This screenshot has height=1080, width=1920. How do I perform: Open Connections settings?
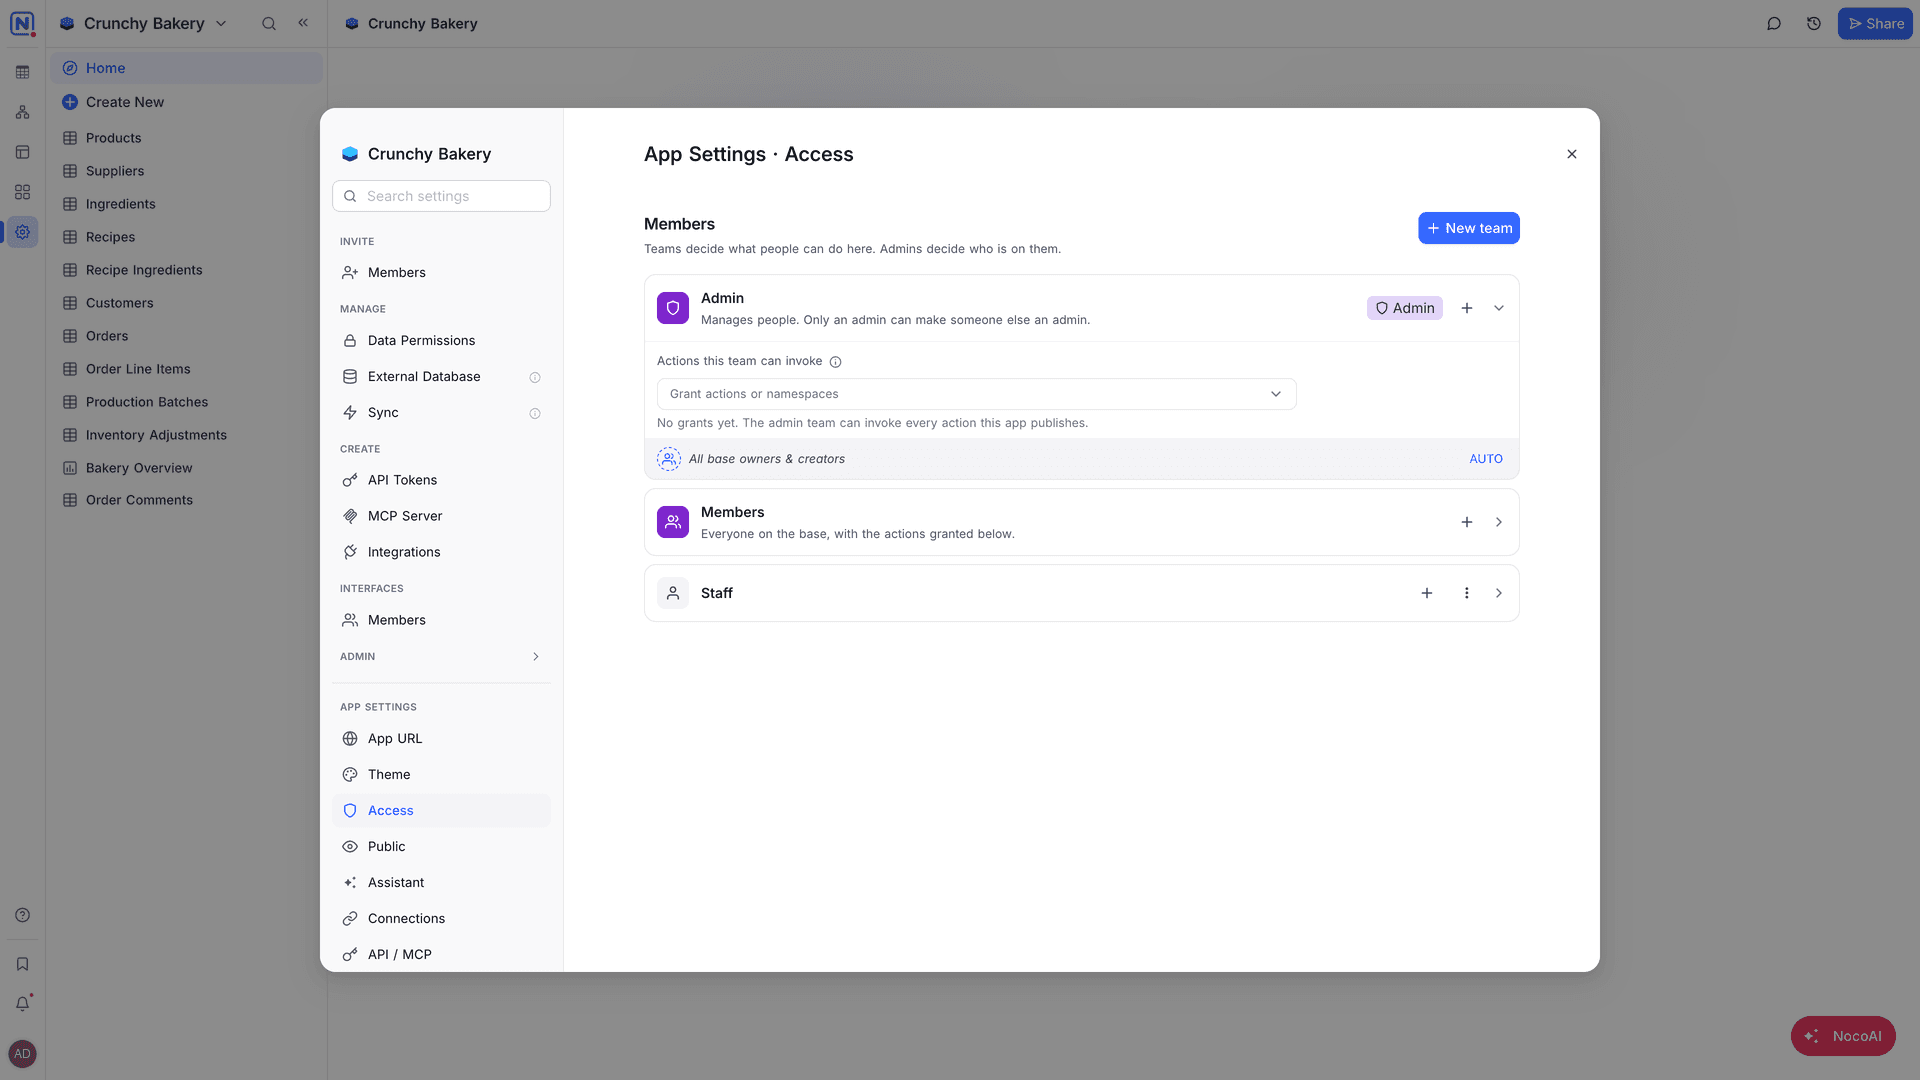[x=441, y=918]
